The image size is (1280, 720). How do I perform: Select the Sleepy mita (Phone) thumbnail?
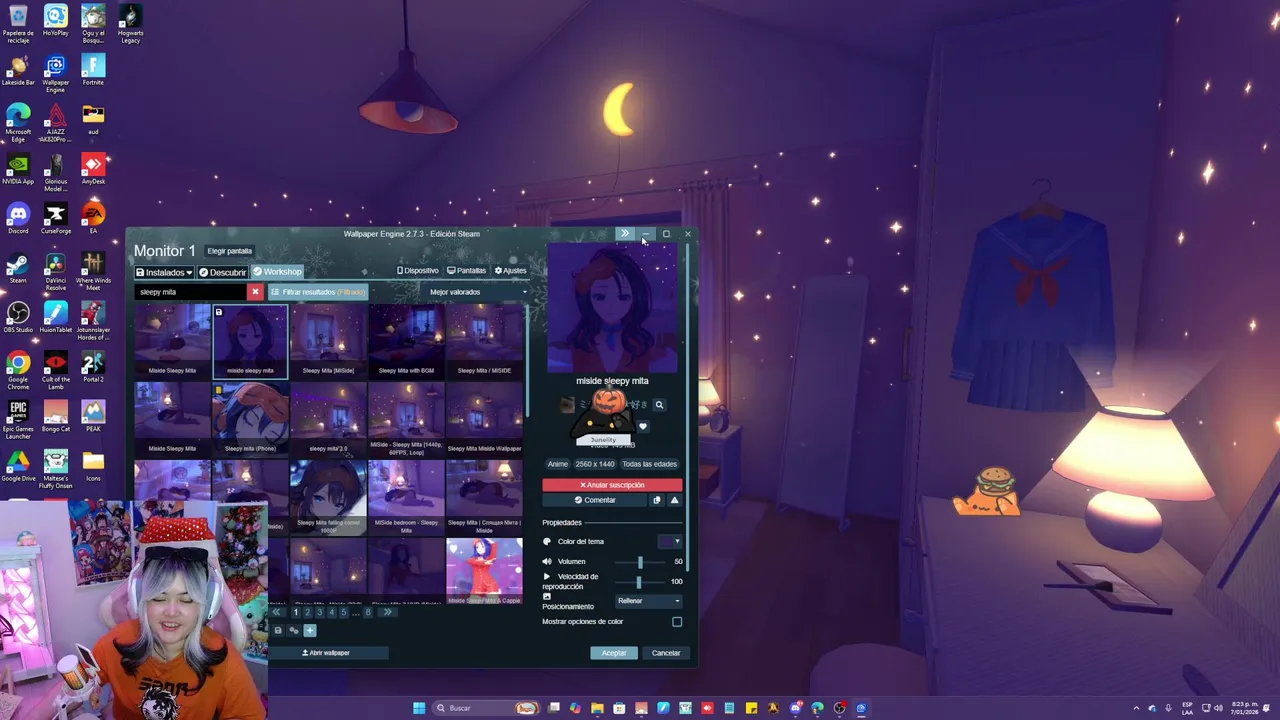250,420
